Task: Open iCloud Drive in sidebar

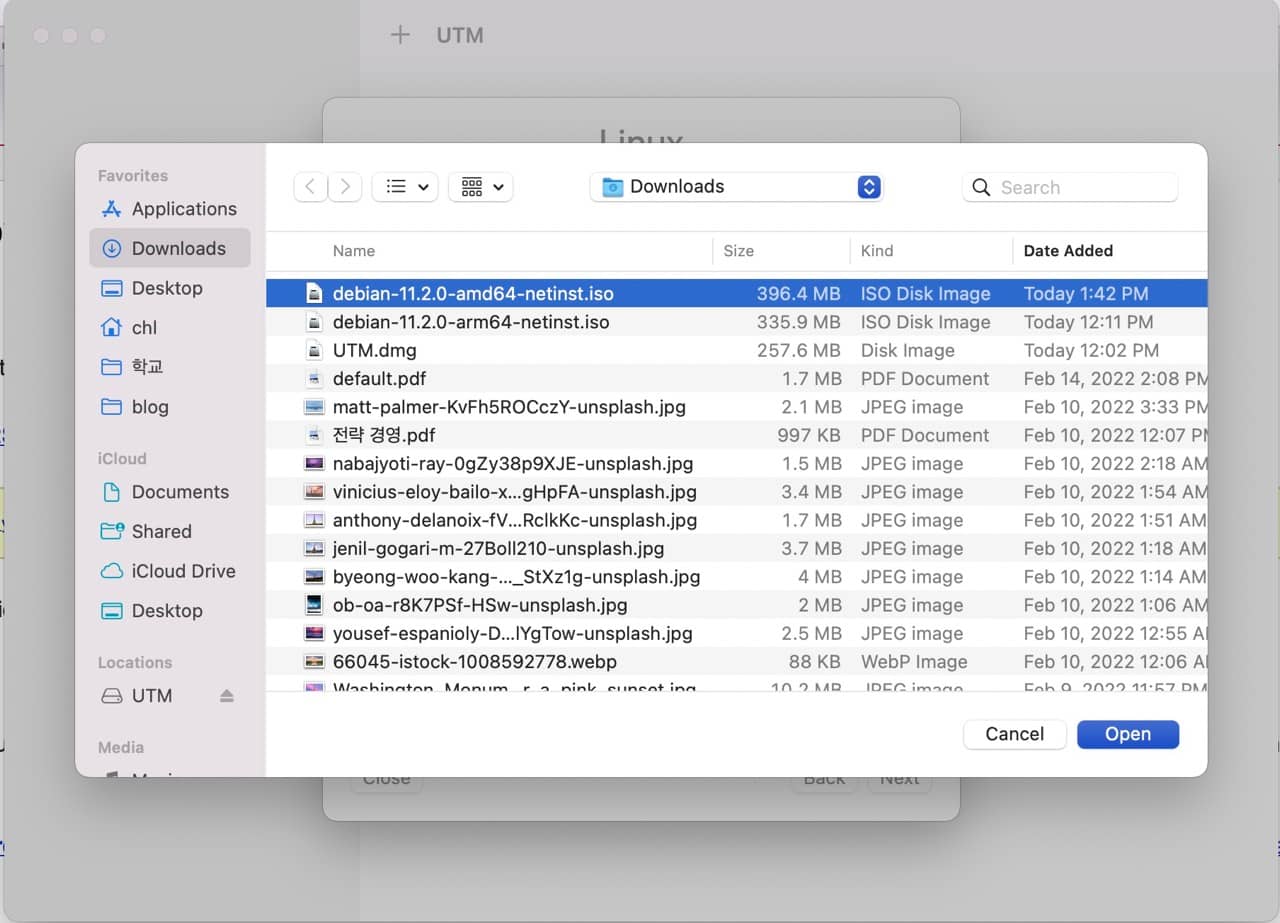Action: (170, 571)
